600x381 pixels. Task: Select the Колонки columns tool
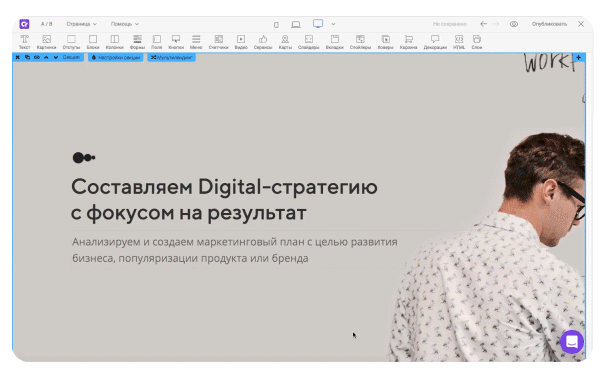point(114,42)
